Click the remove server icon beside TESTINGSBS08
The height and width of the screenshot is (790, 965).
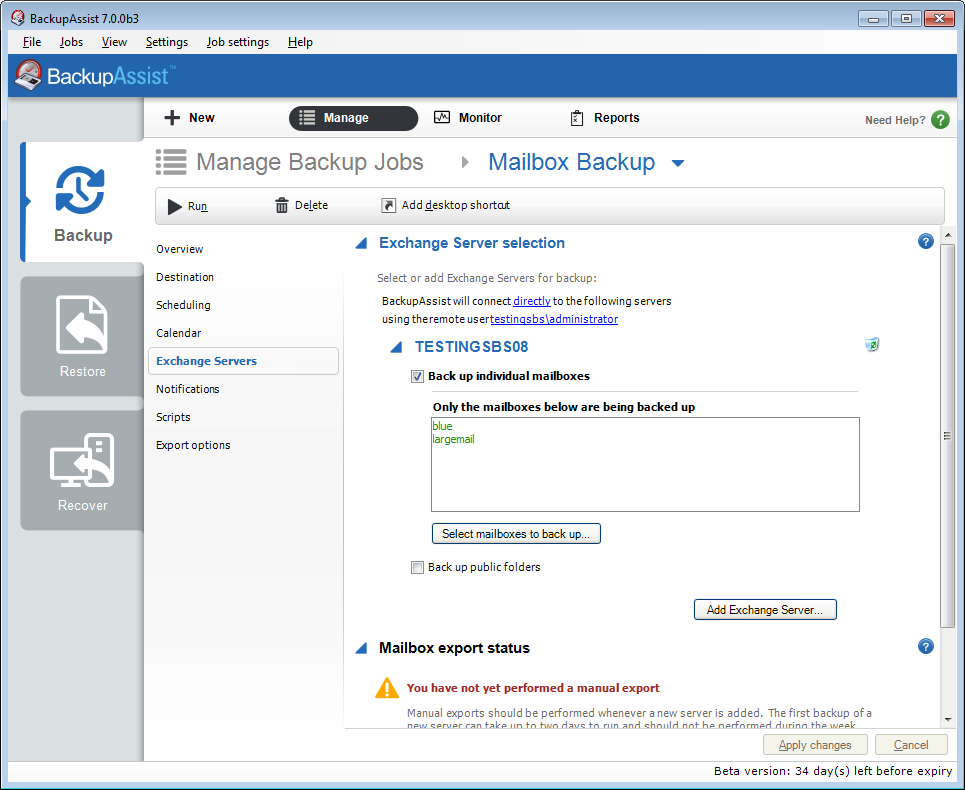pyautogui.click(x=871, y=345)
